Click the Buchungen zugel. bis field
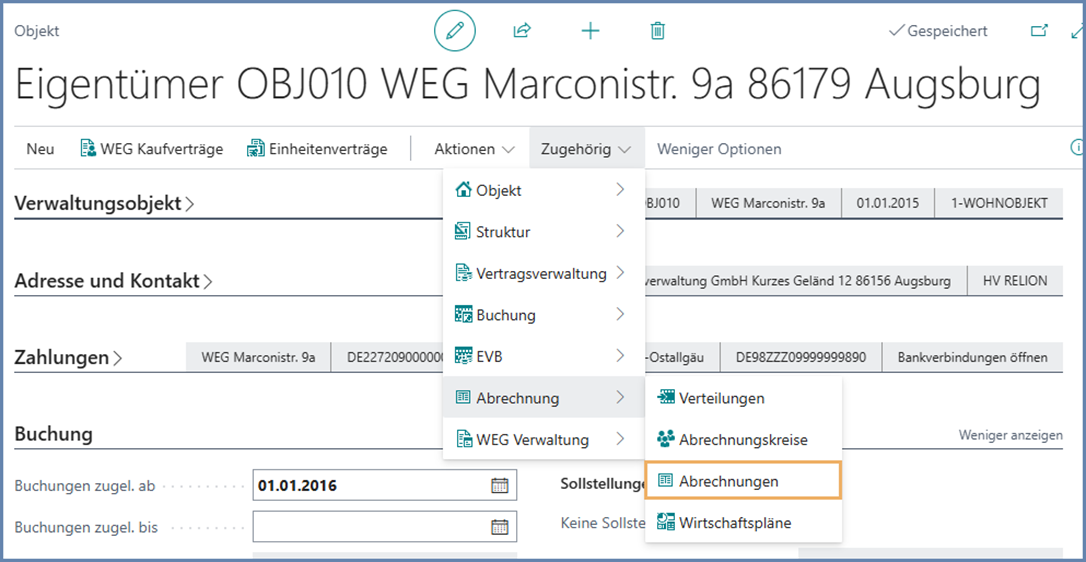This screenshot has width=1086, height=562. 370,527
